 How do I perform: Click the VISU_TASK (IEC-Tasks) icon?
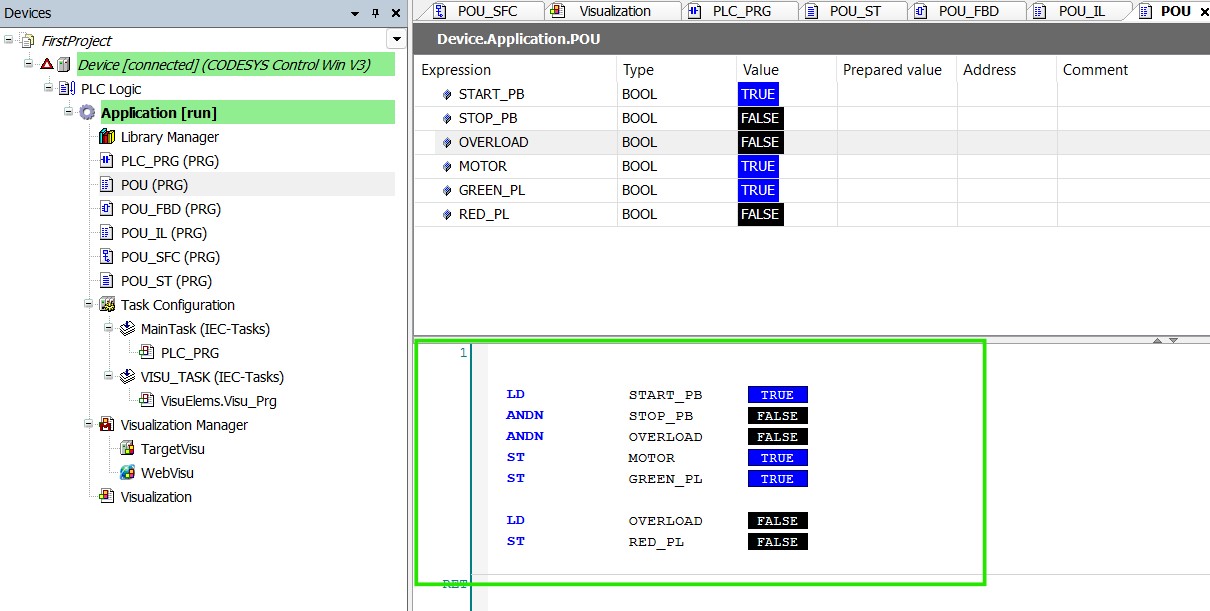tap(127, 377)
